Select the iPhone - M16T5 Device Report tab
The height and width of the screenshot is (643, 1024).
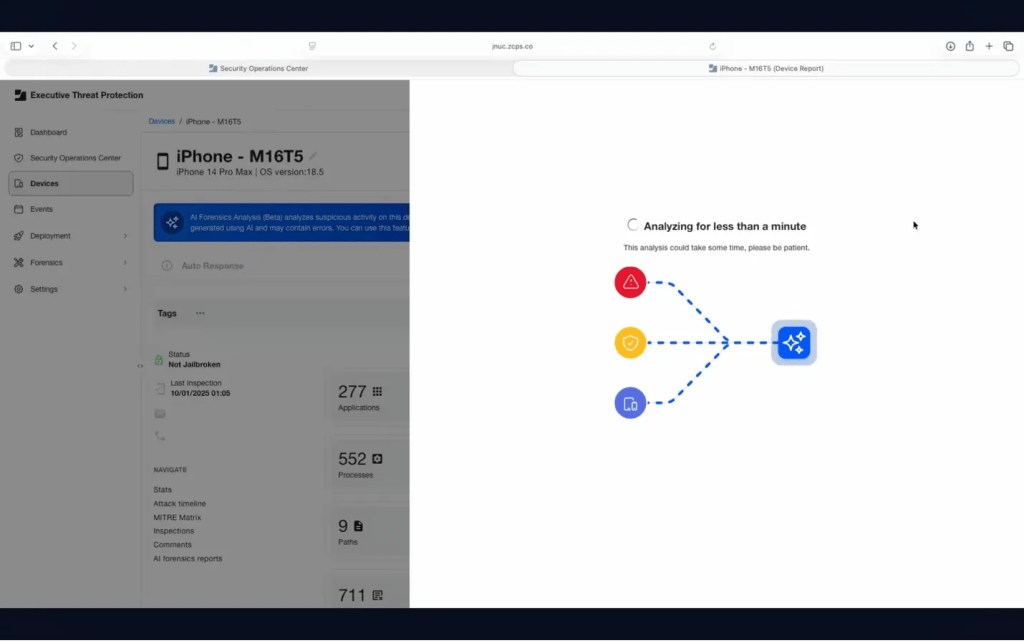pos(765,68)
